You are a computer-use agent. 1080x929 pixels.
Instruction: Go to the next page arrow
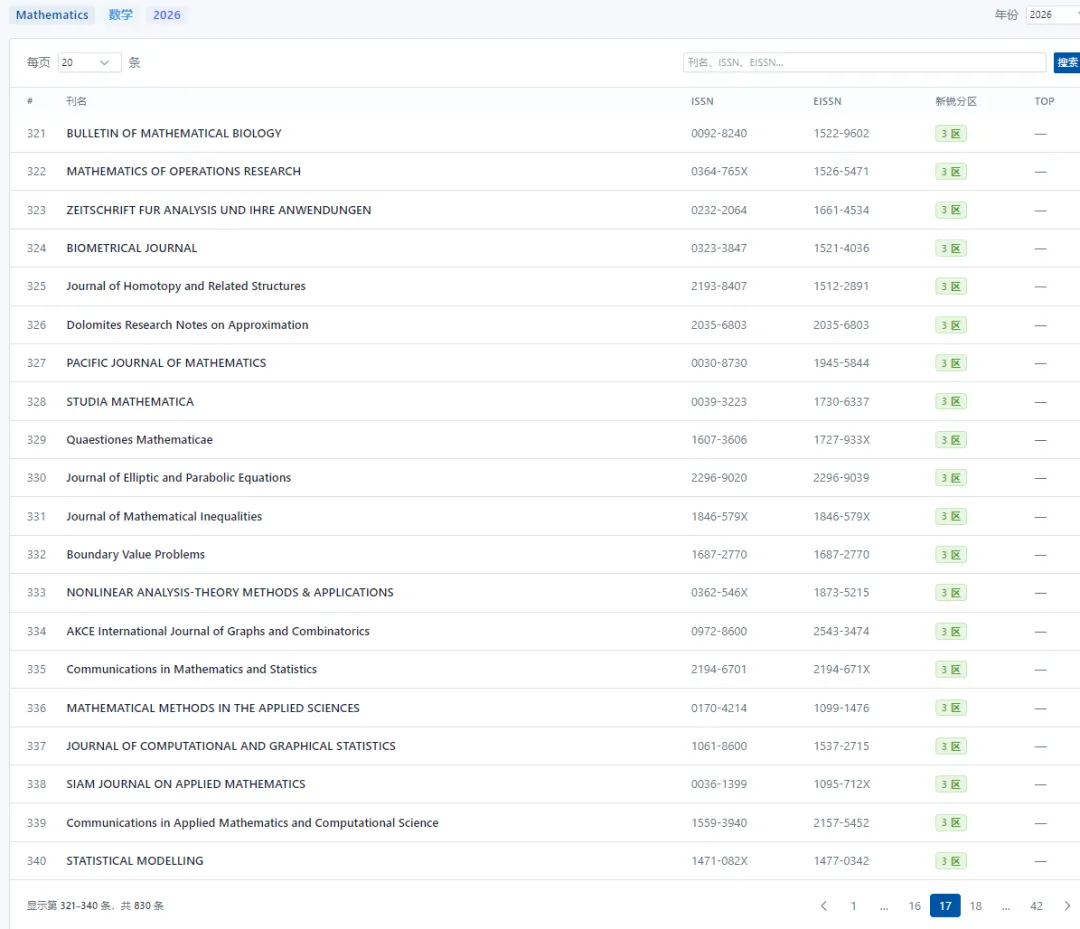point(1067,906)
